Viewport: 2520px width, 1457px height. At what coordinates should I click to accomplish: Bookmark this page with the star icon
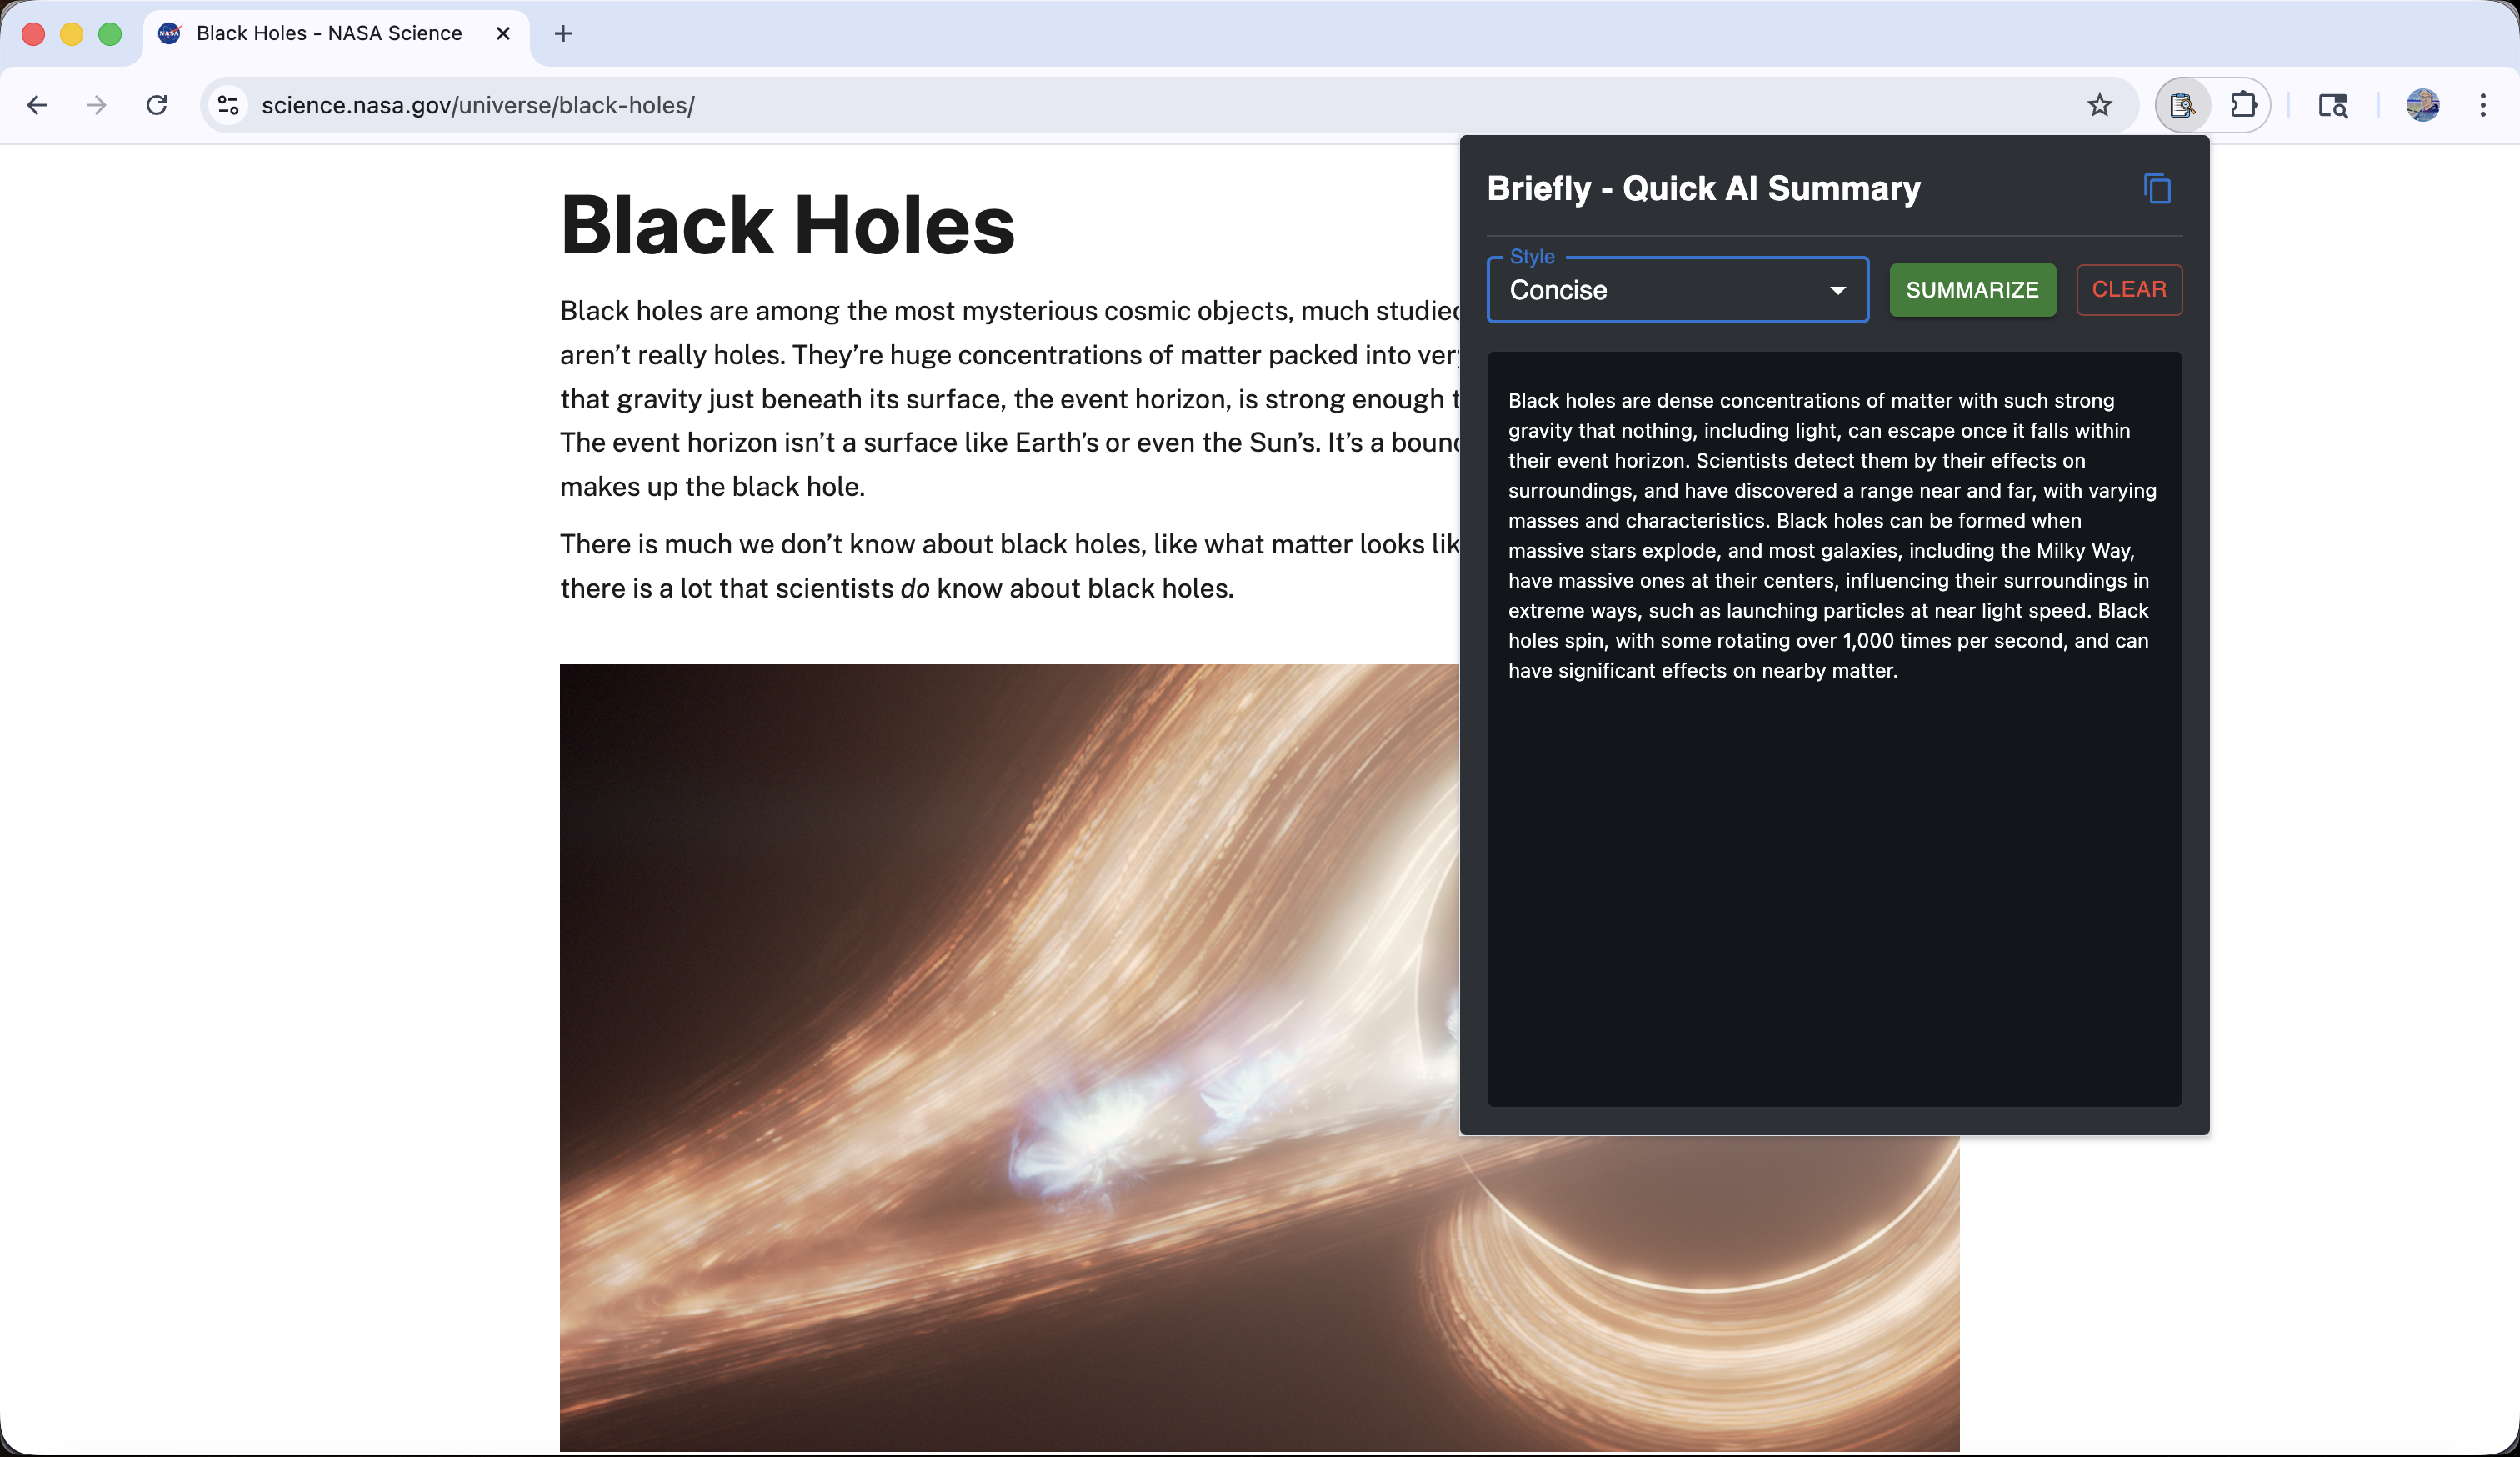[x=2099, y=105]
